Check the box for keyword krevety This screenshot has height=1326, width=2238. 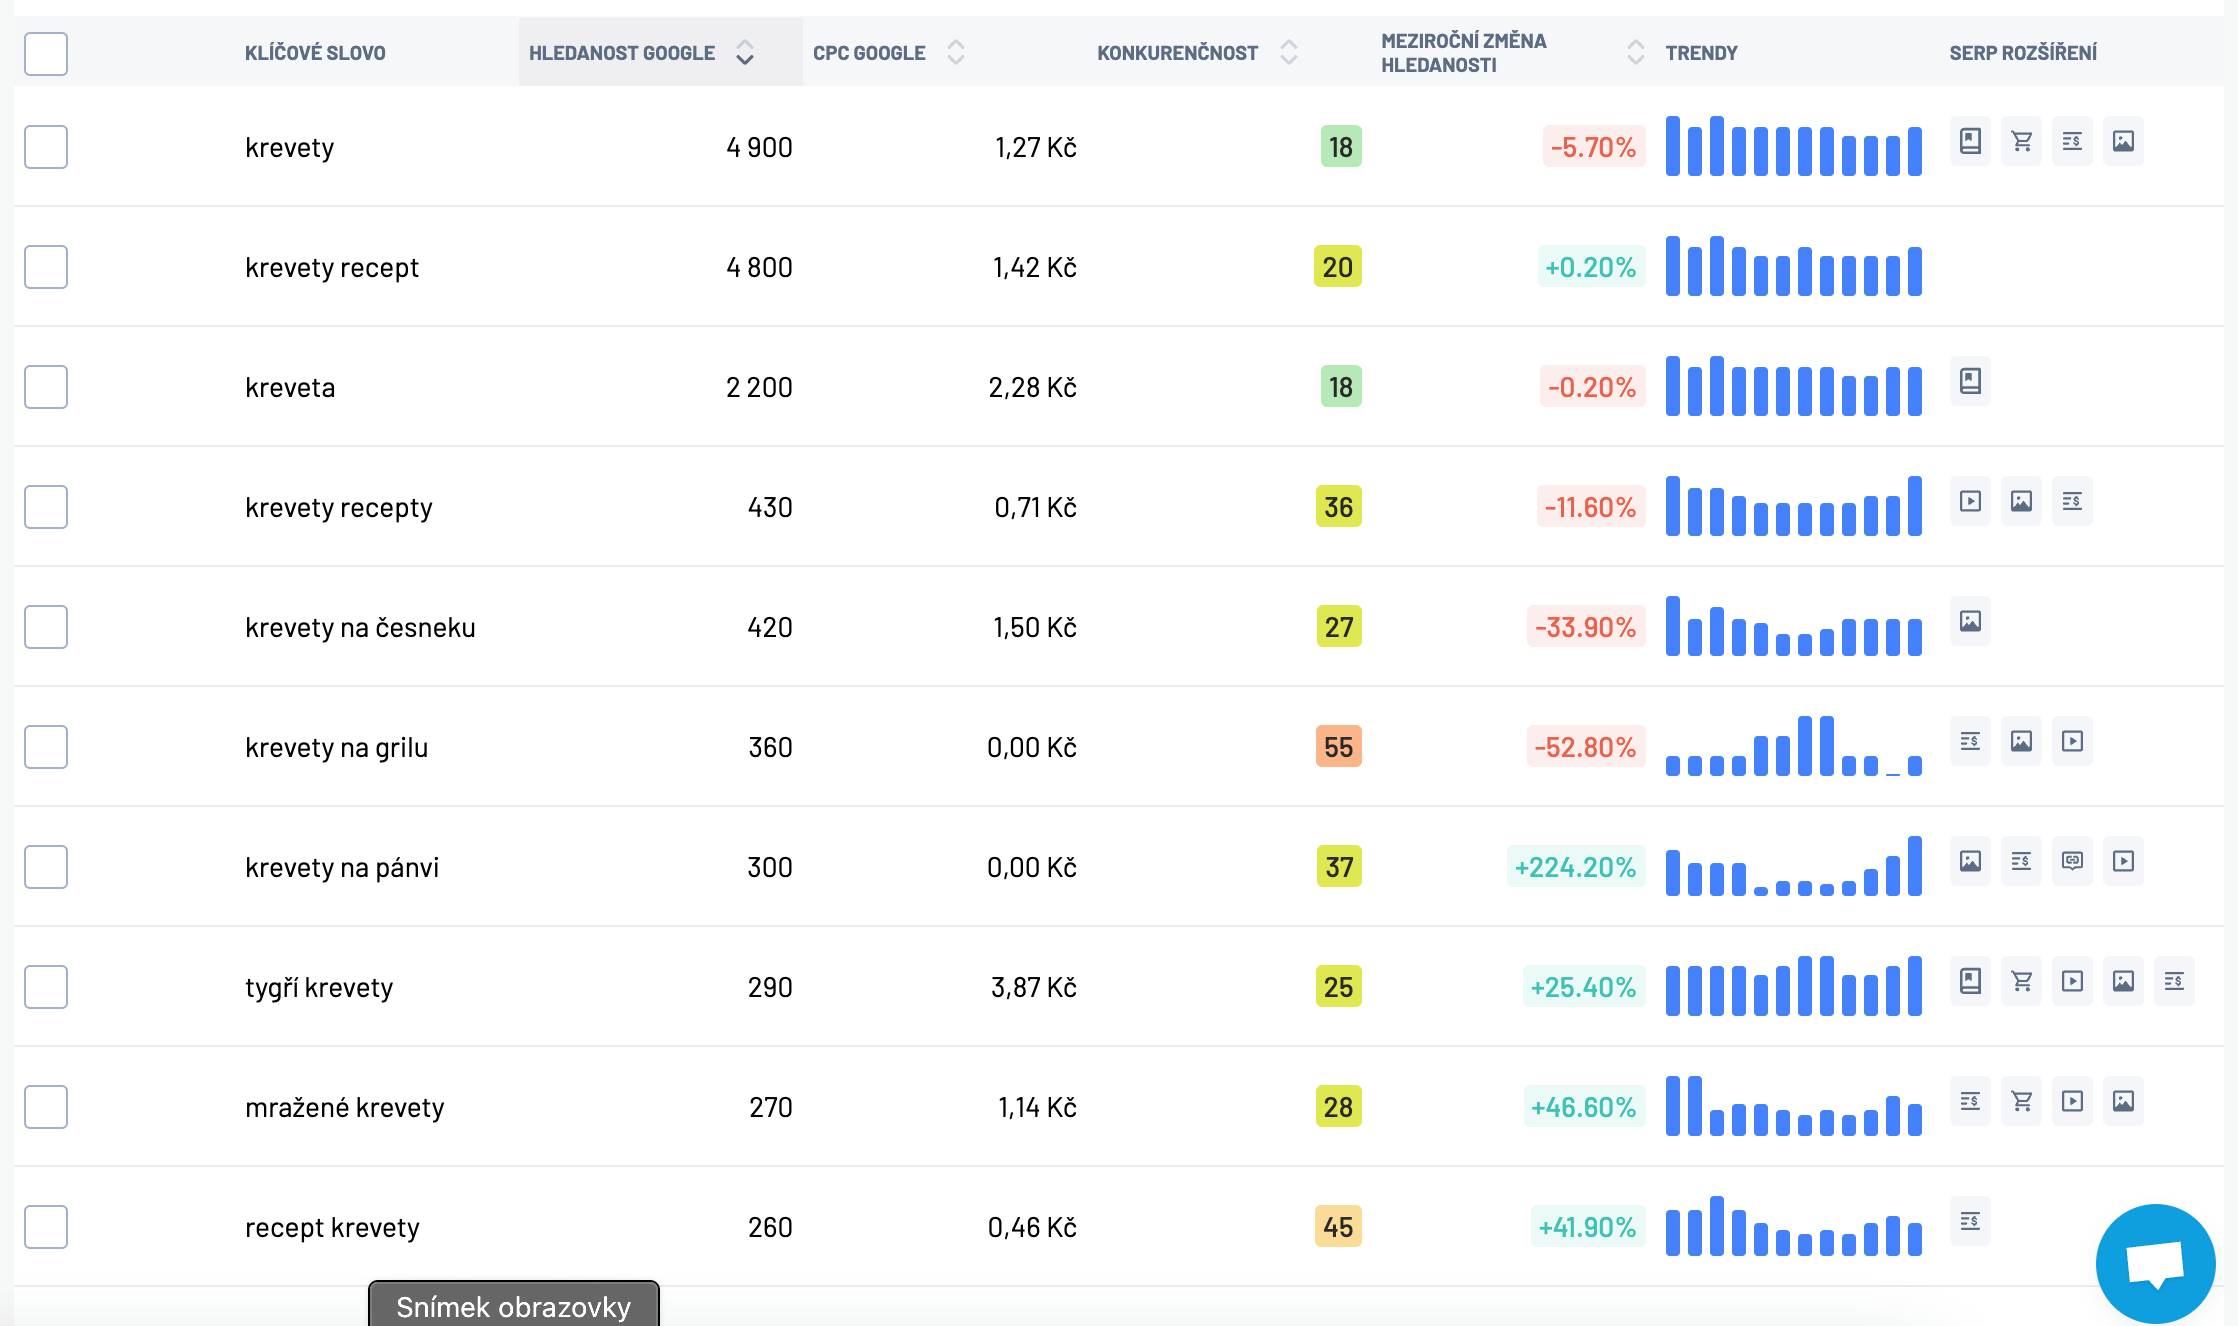pos(46,147)
